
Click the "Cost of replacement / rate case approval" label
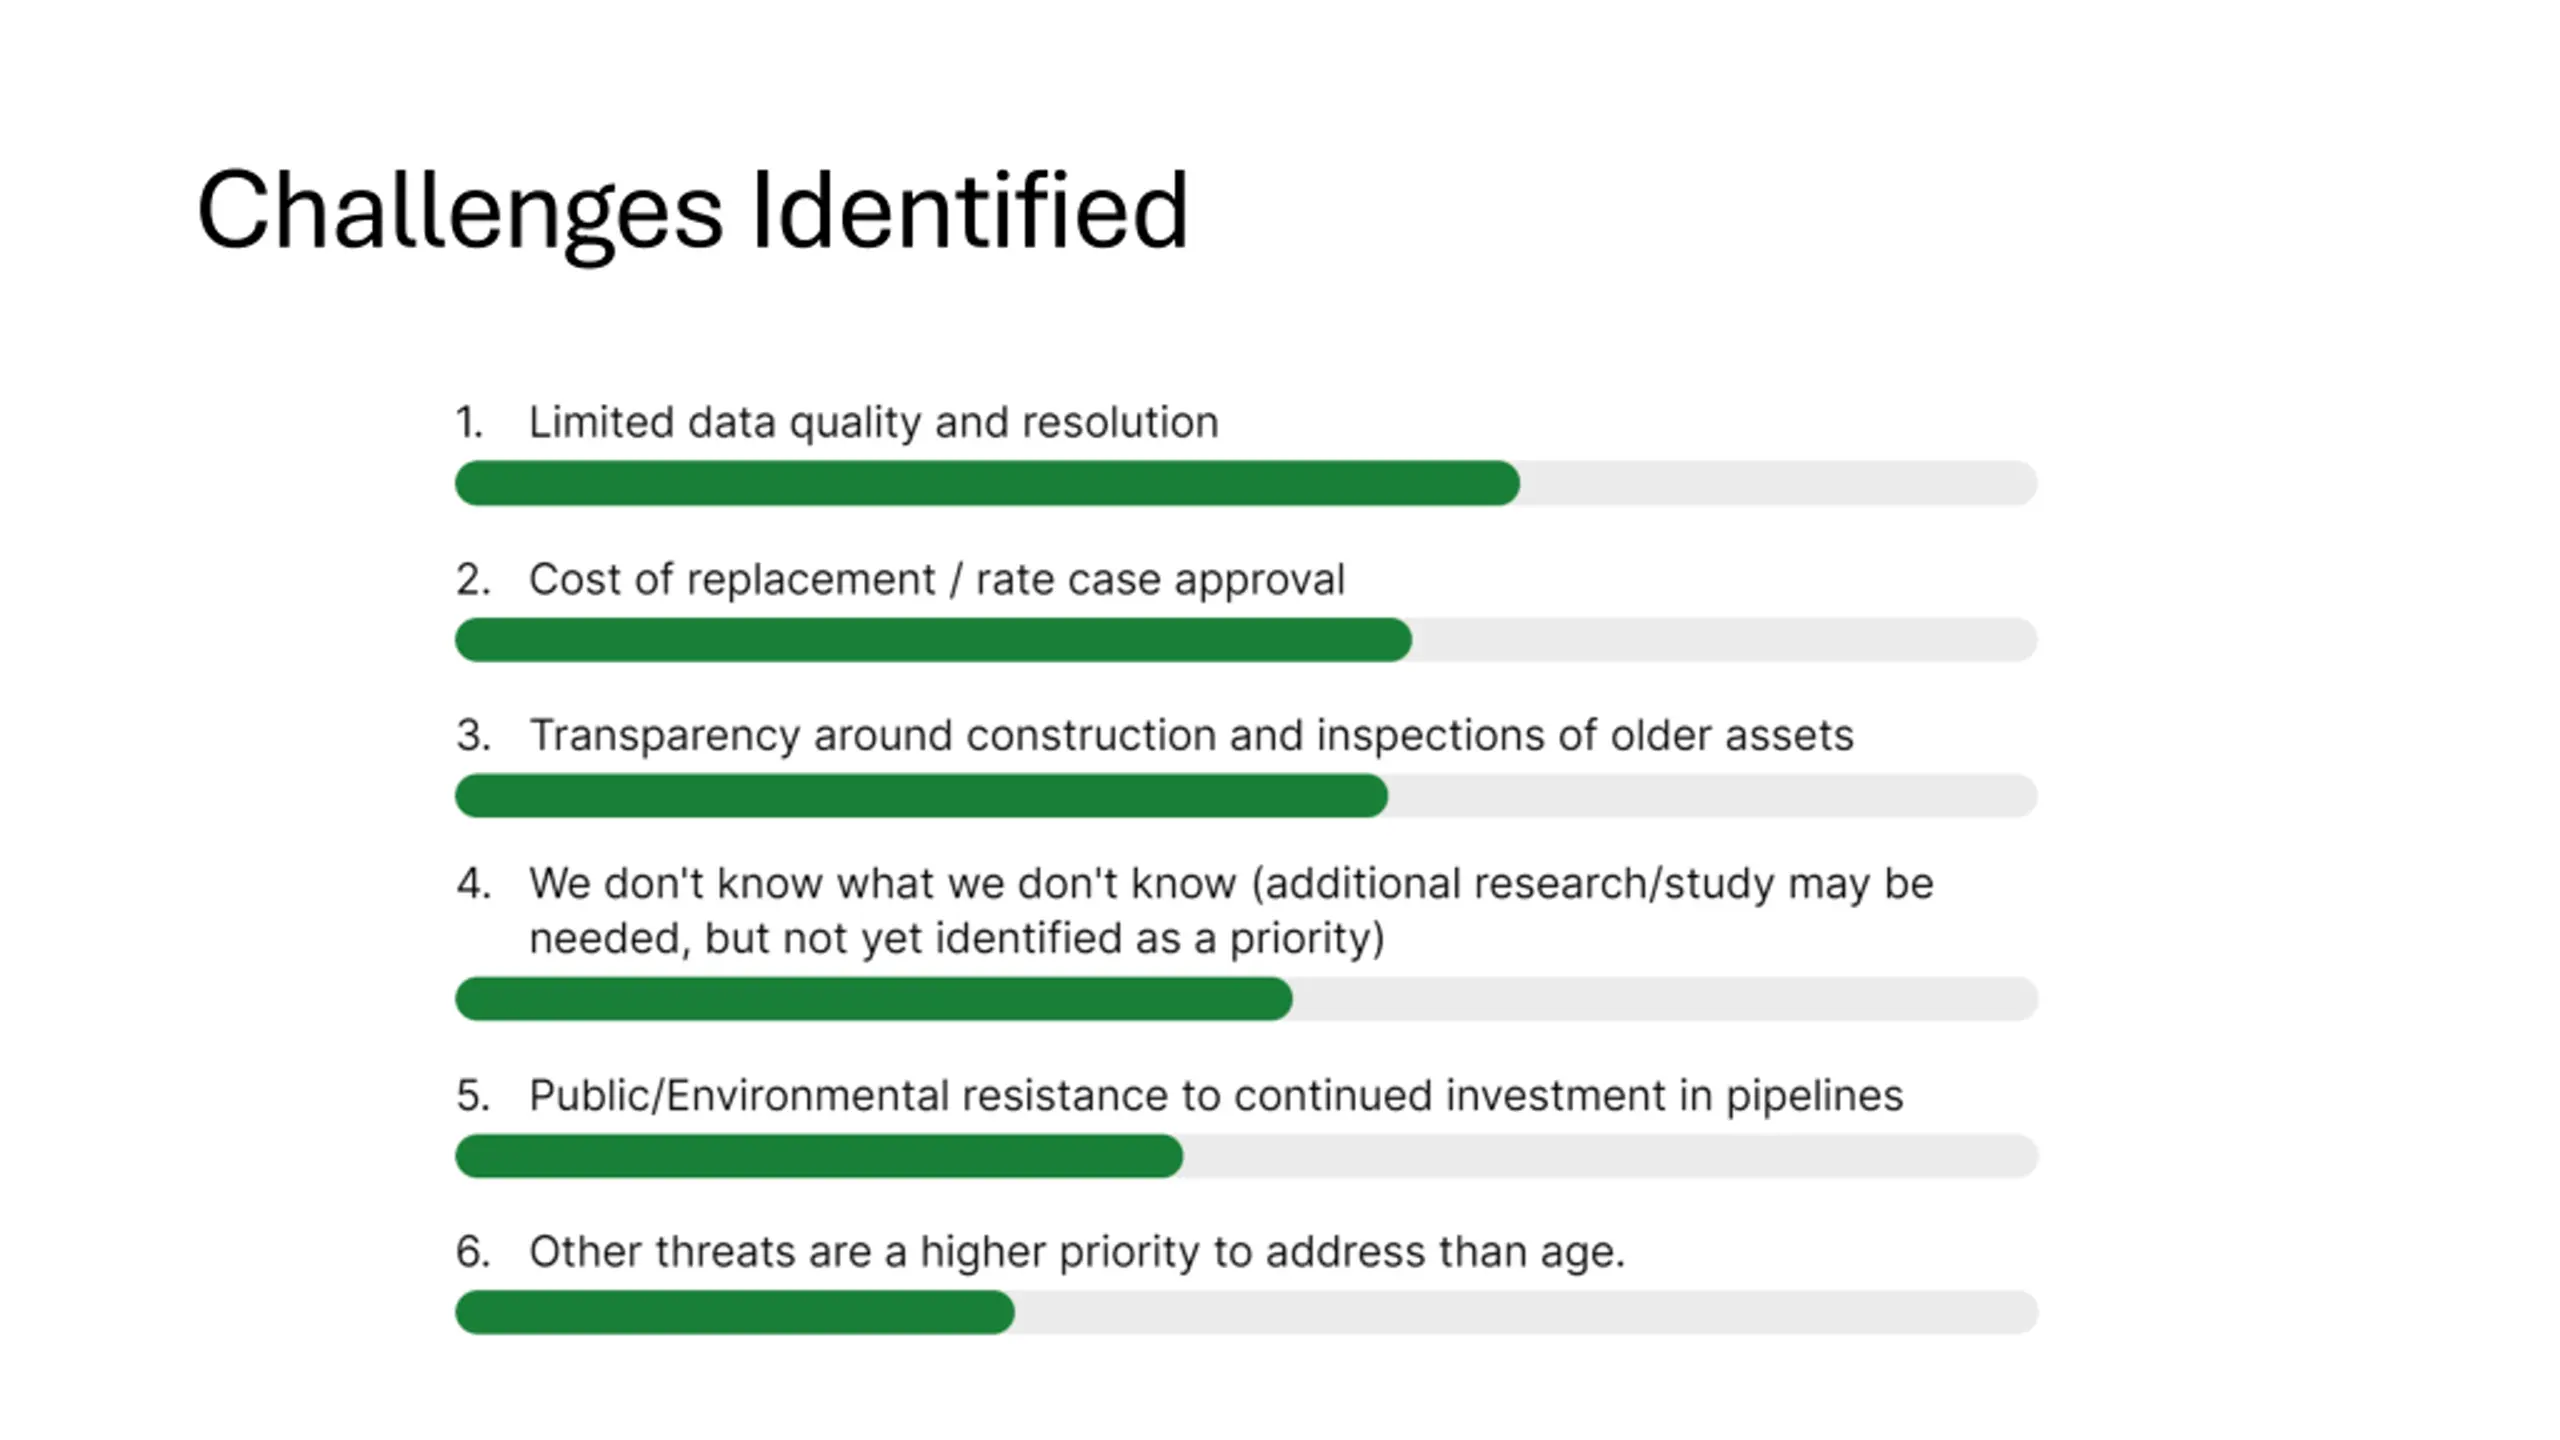tap(936, 579)
